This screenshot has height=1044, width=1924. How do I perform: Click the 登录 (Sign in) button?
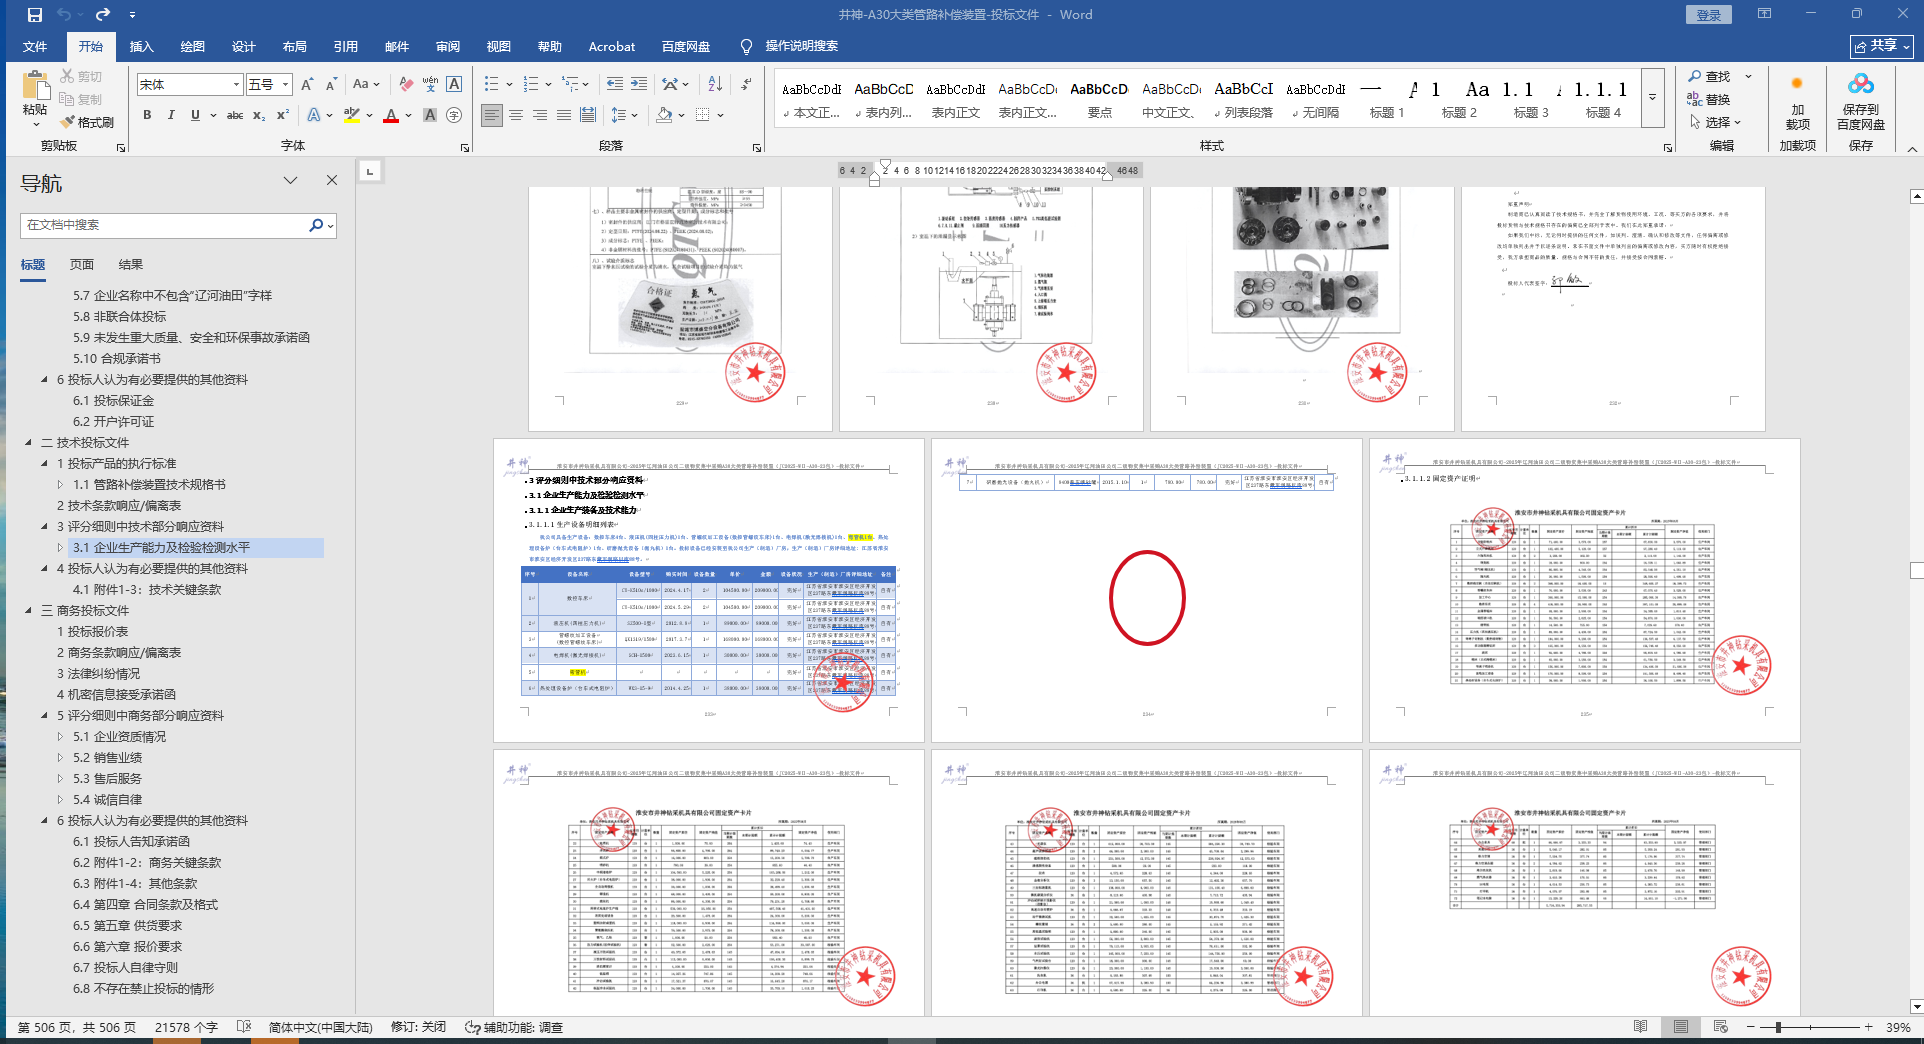click(x=1709, y=15)
